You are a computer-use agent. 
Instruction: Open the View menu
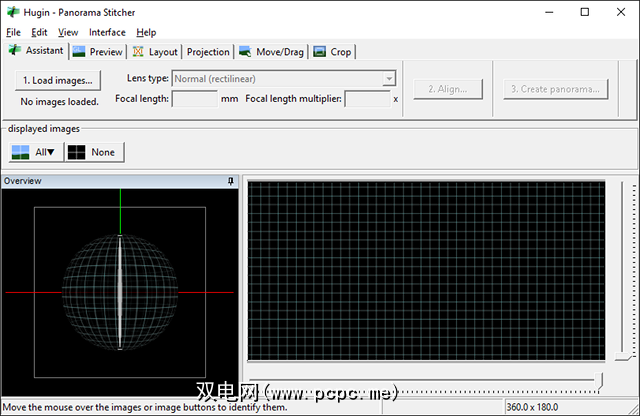pyautogui.click(x=68, y=32)
